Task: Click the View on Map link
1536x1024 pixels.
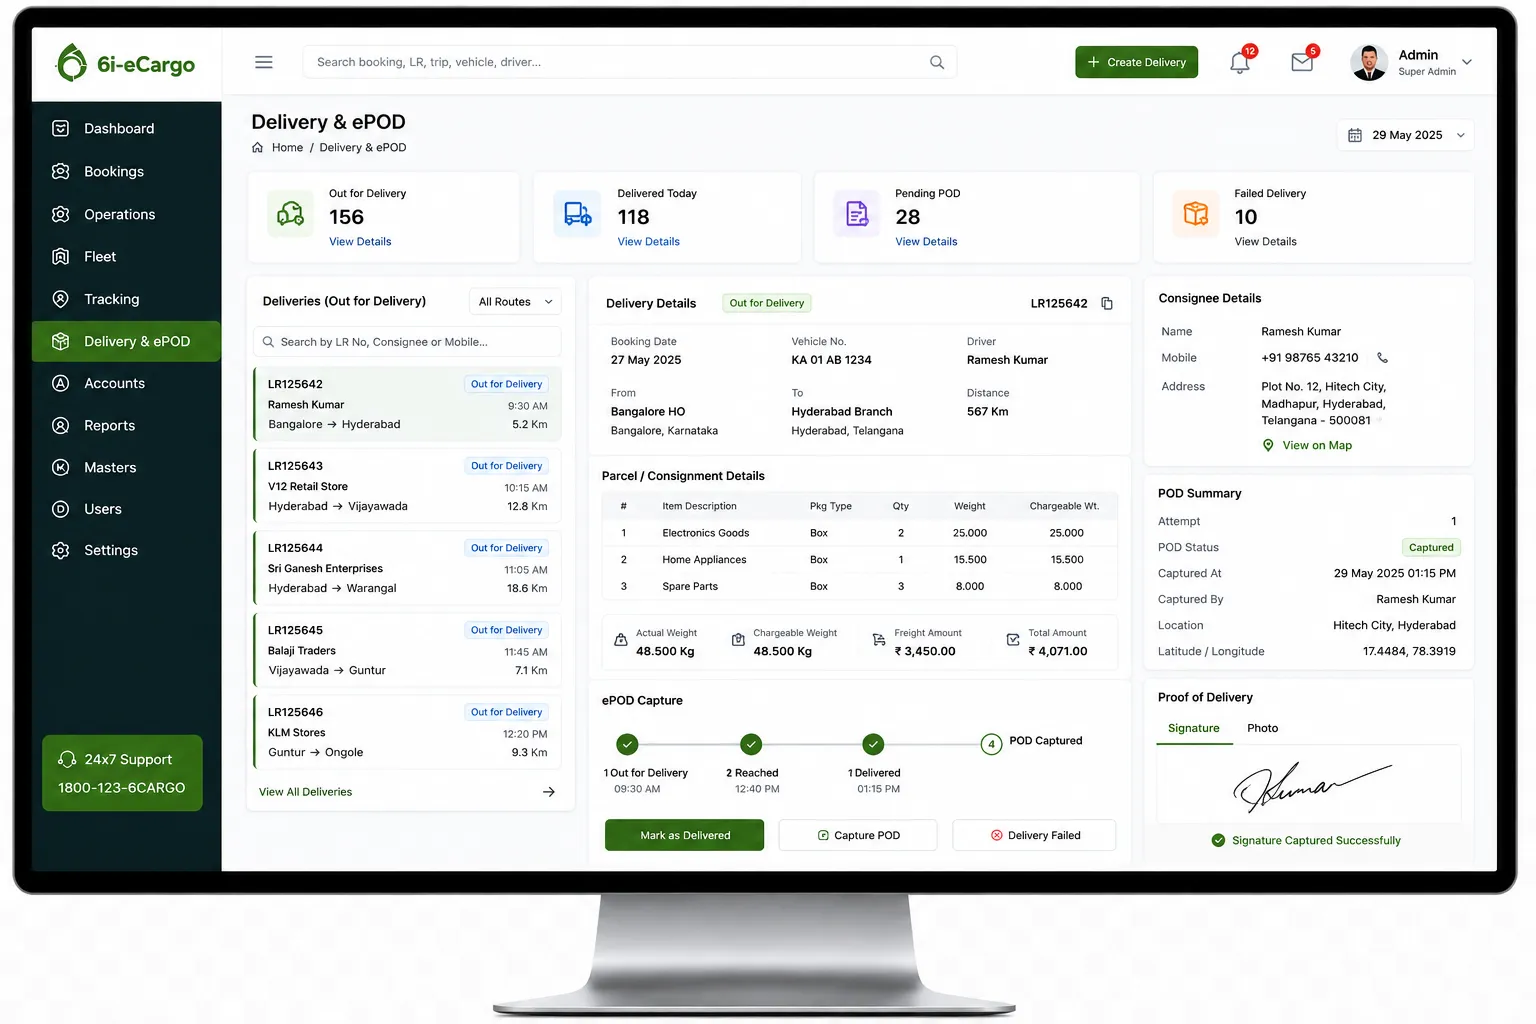Action: pyautogui.click(x=1317, y=446)
